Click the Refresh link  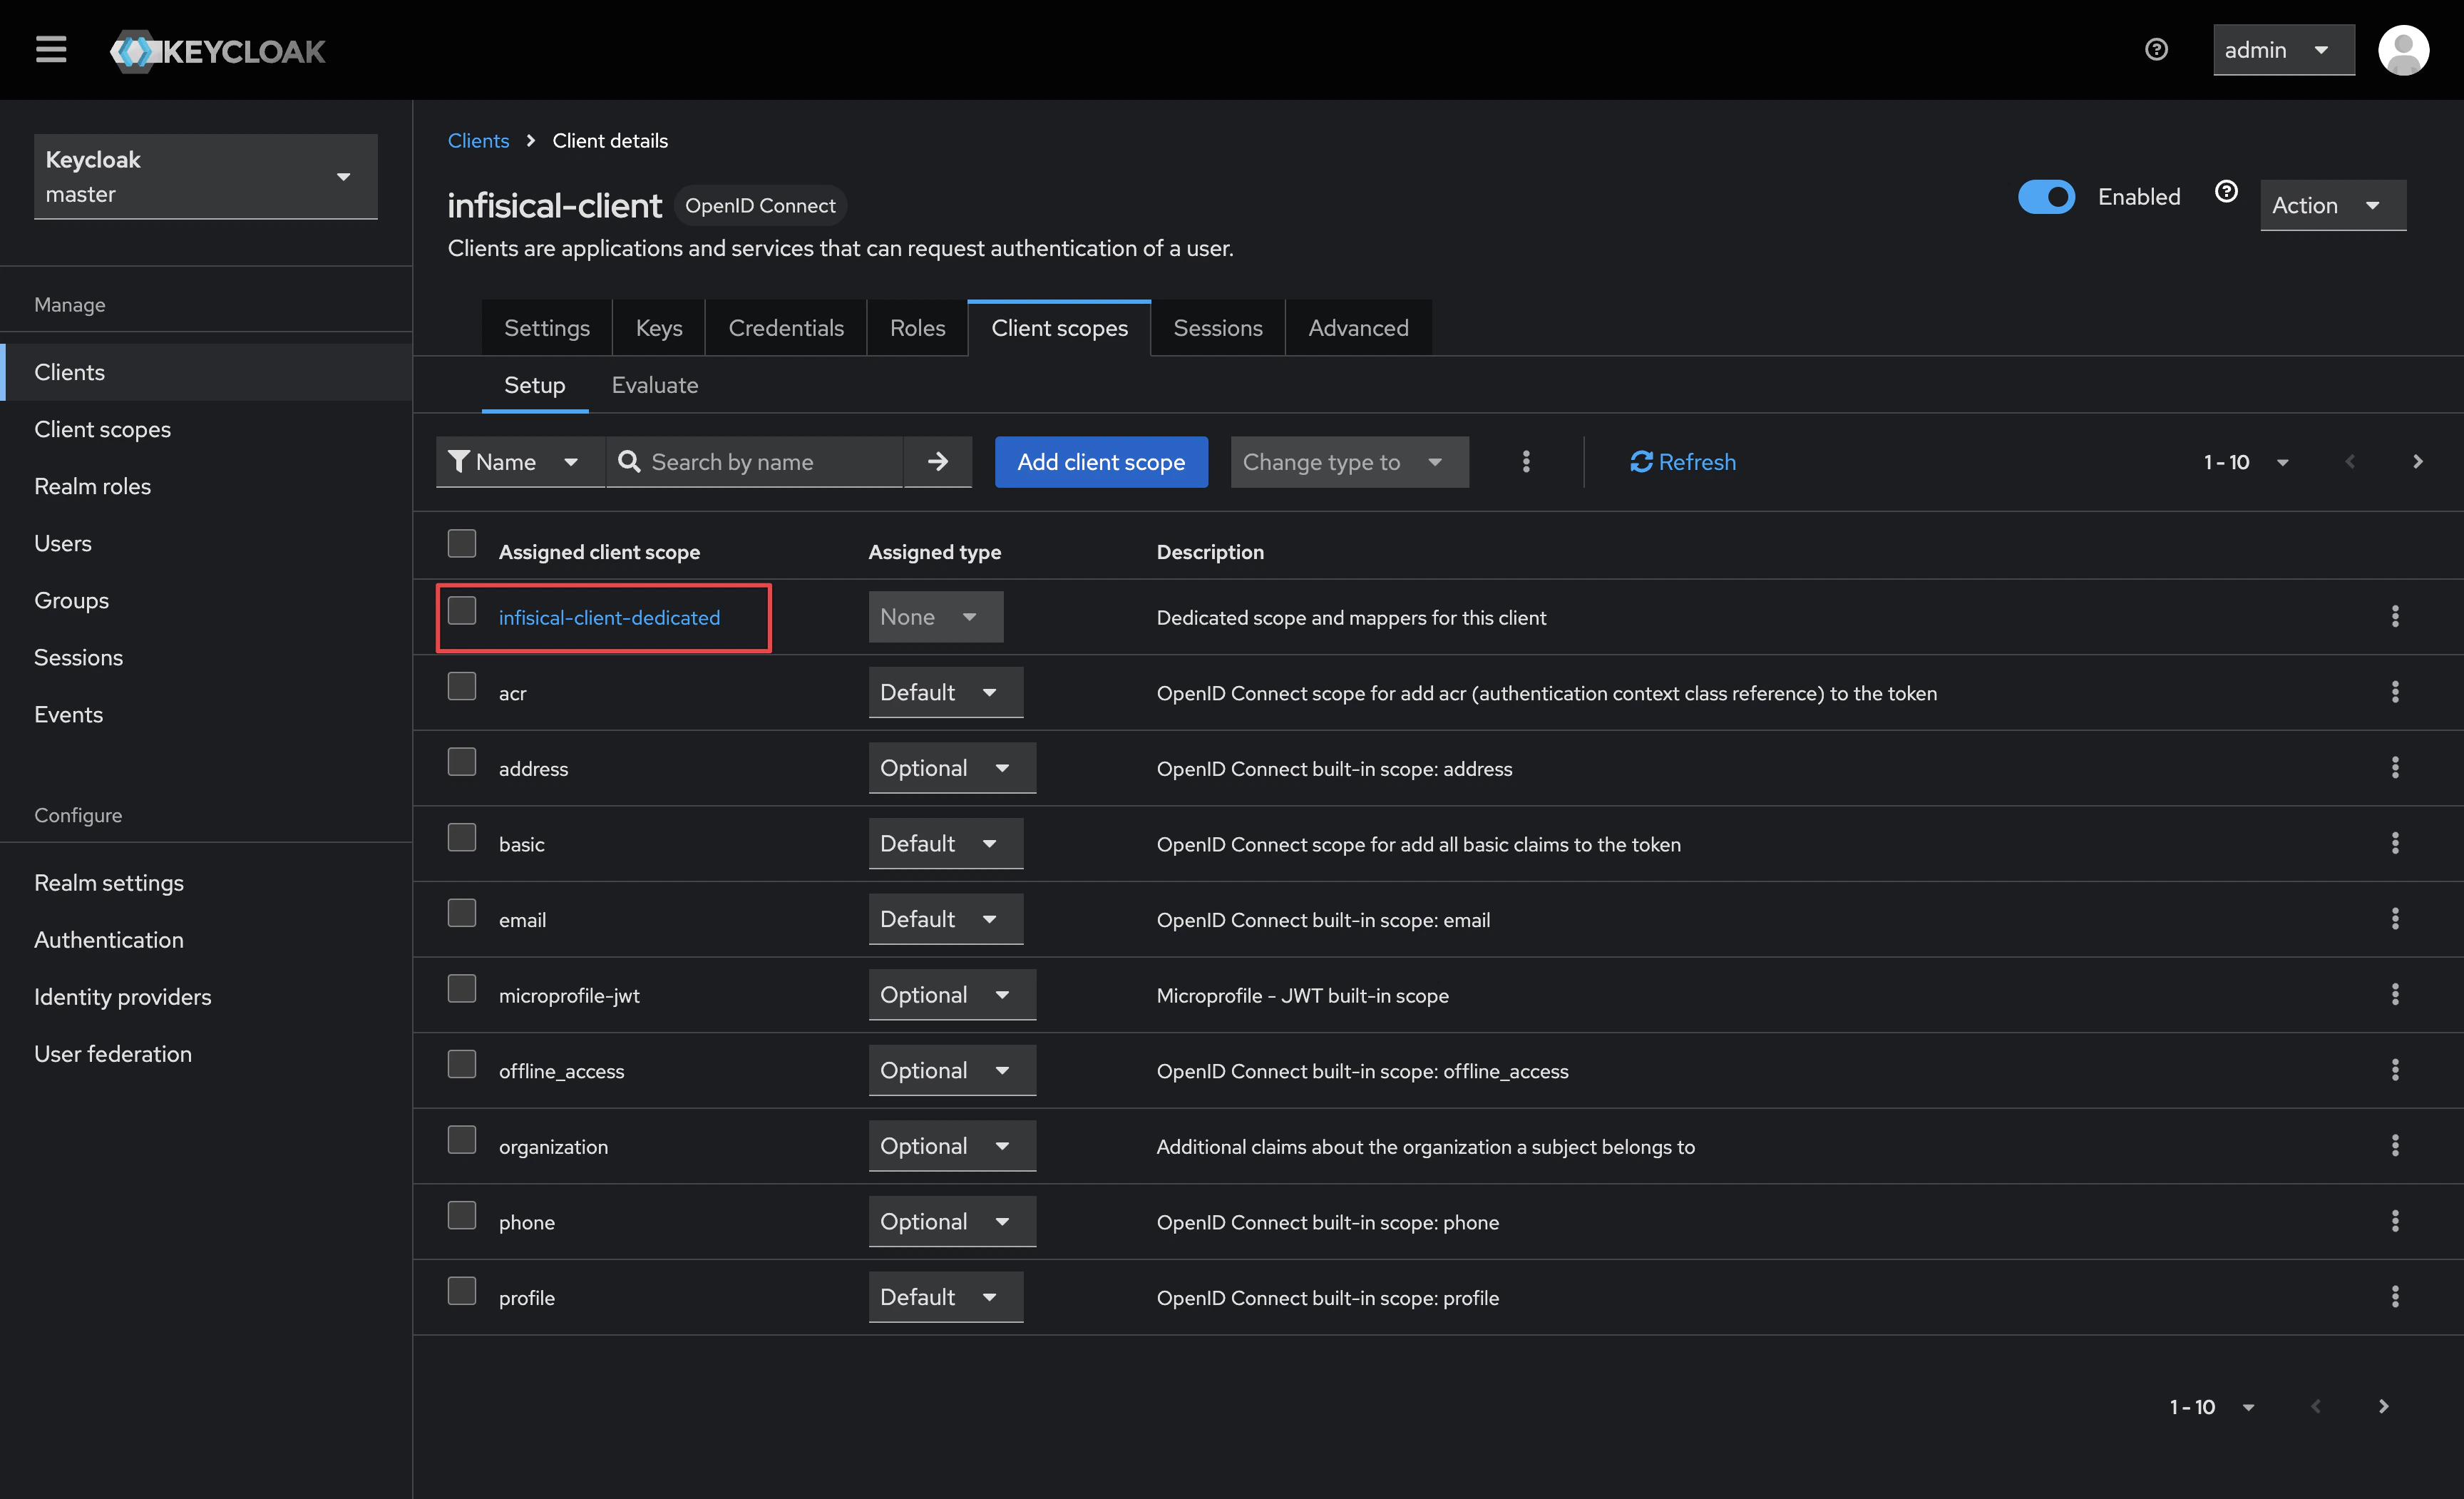(x=1683, y=461)
